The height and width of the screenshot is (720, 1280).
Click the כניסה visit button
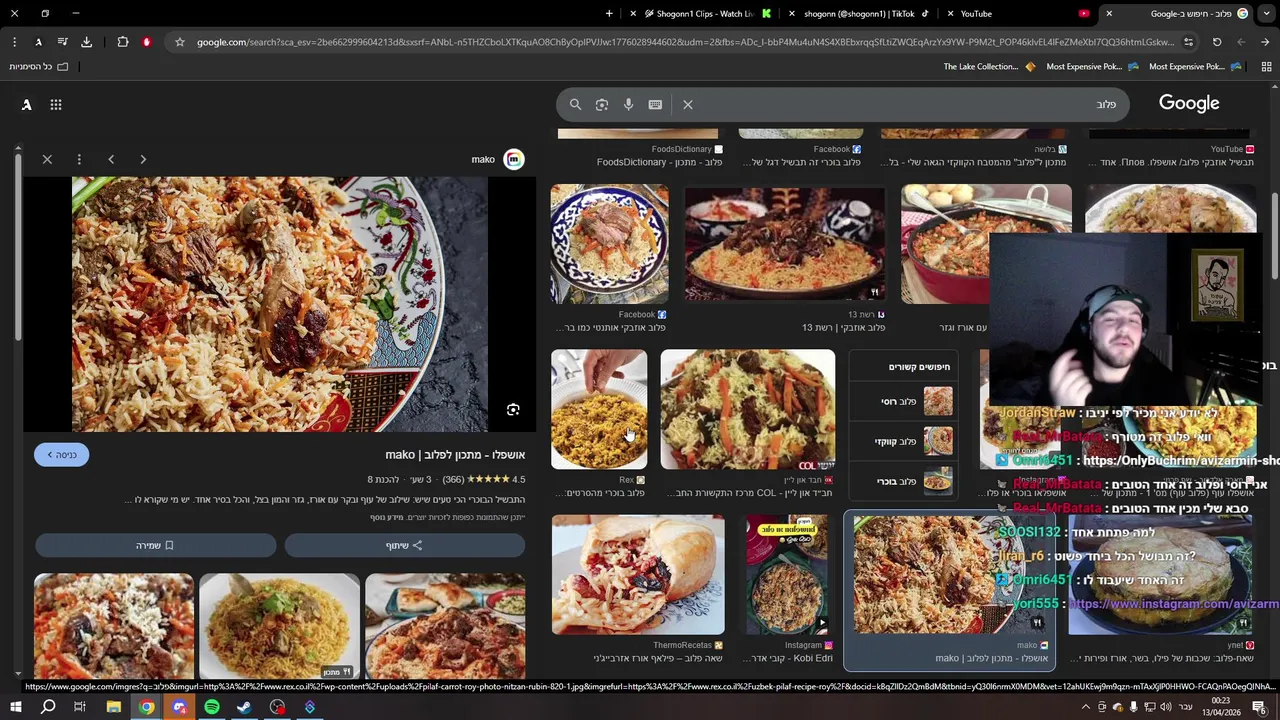point(61,455)
